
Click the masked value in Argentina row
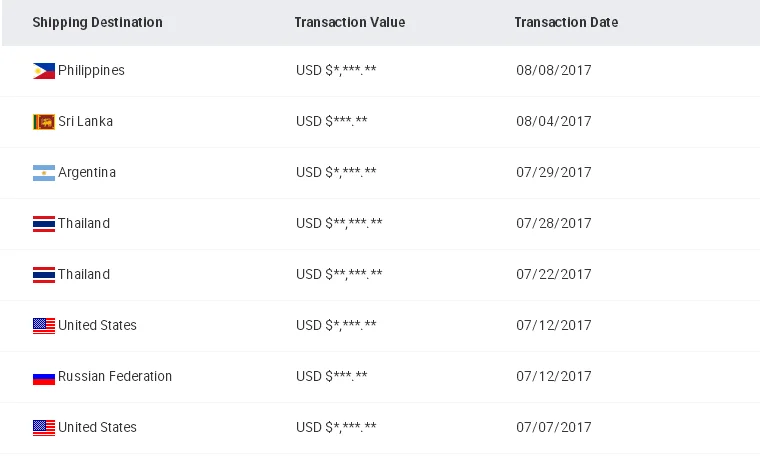pos(336,173)
